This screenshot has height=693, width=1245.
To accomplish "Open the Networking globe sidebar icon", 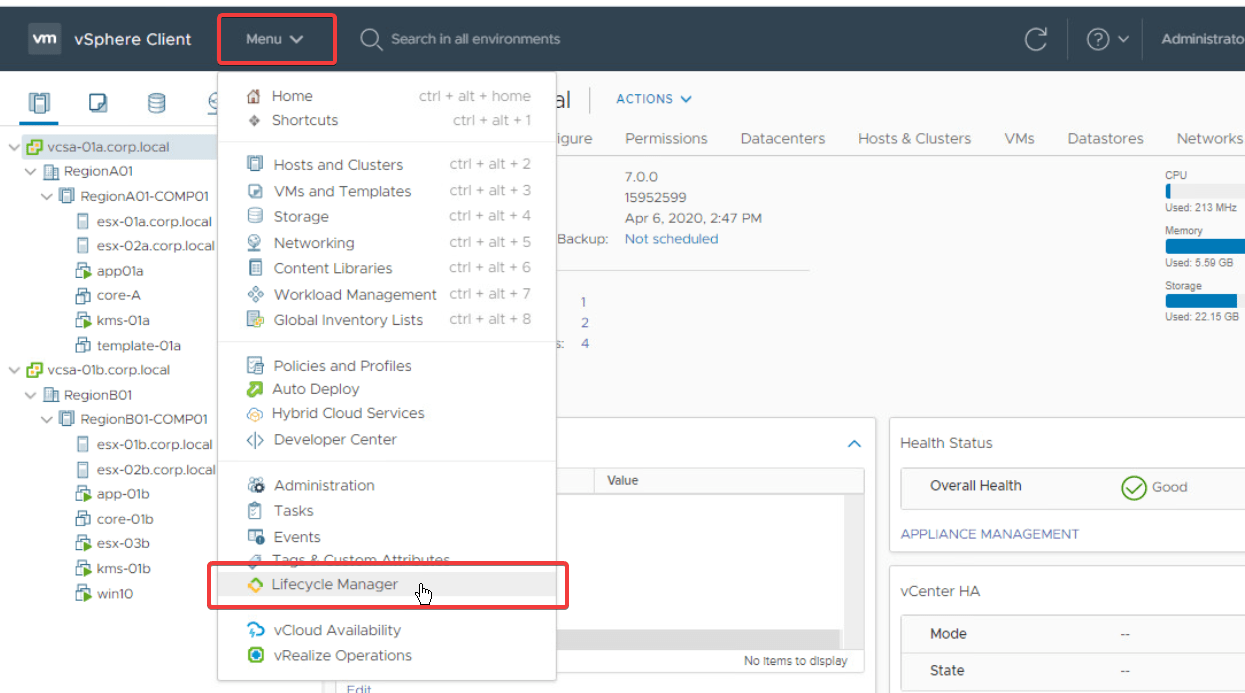I will (x=215, y=102).
